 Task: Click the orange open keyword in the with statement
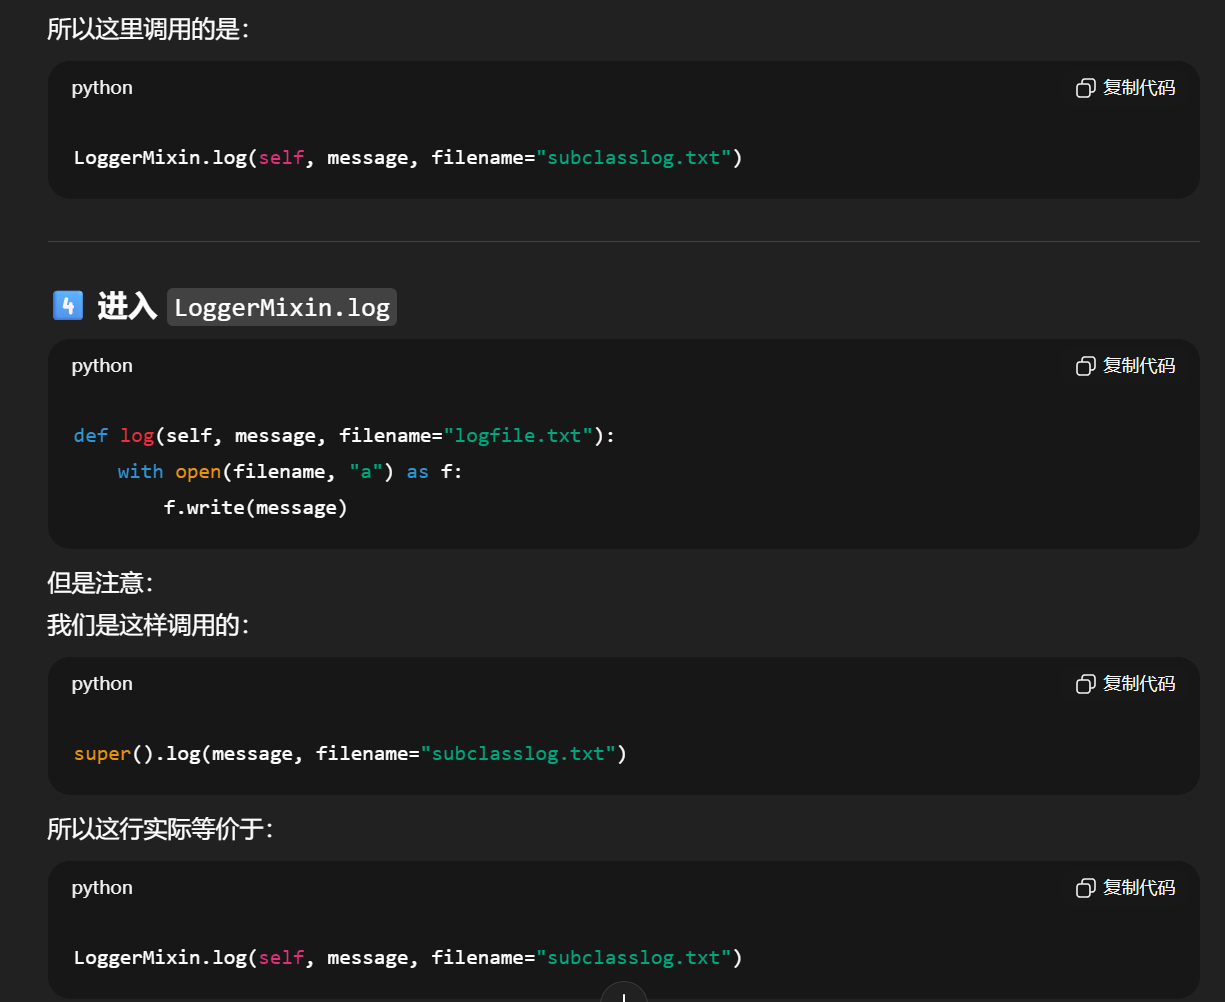[198, 472]
